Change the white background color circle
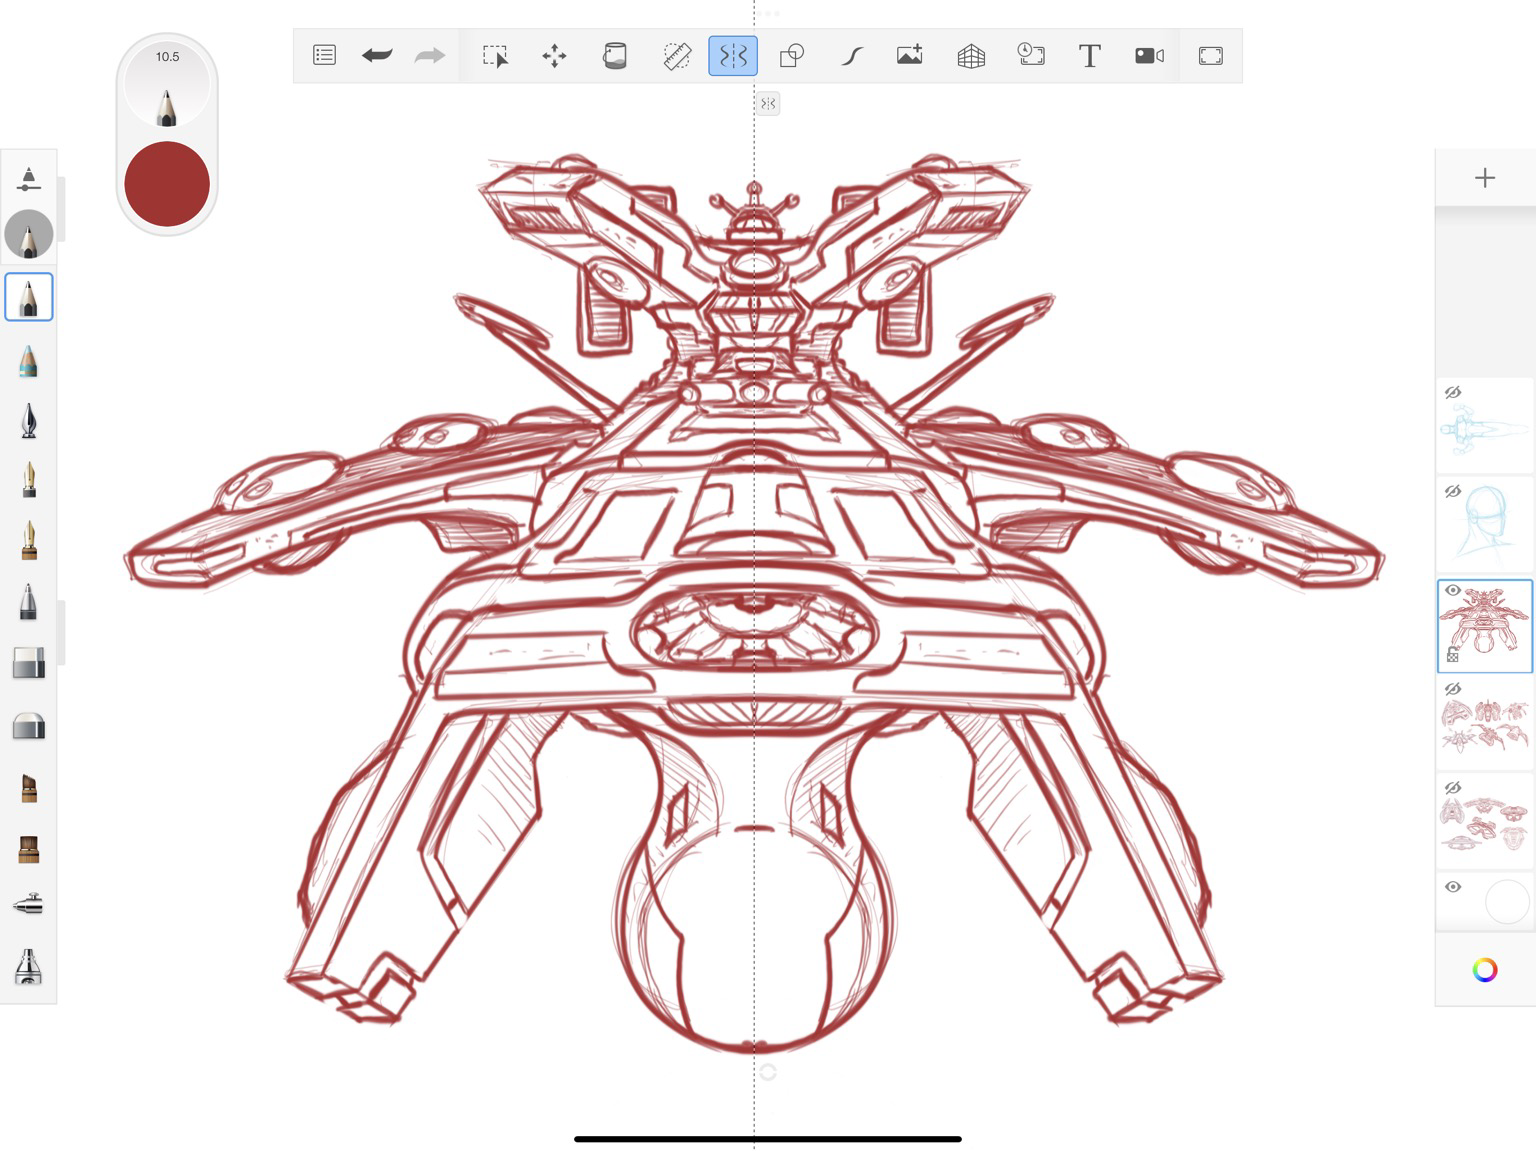 (x=1507, y=902)
